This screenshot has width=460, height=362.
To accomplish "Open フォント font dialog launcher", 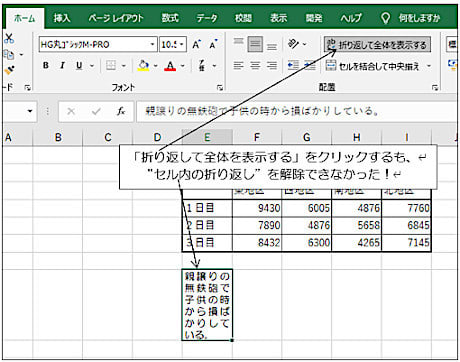I will (219, 88).
